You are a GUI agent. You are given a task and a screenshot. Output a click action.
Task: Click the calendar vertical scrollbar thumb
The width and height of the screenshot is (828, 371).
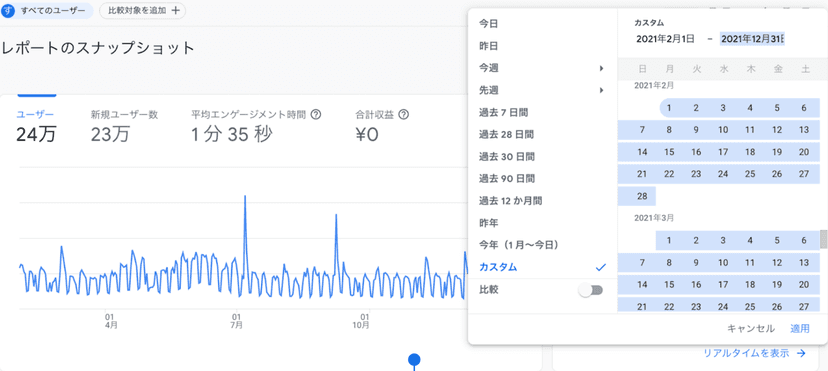pyautogui.click(x=823, y=239)
